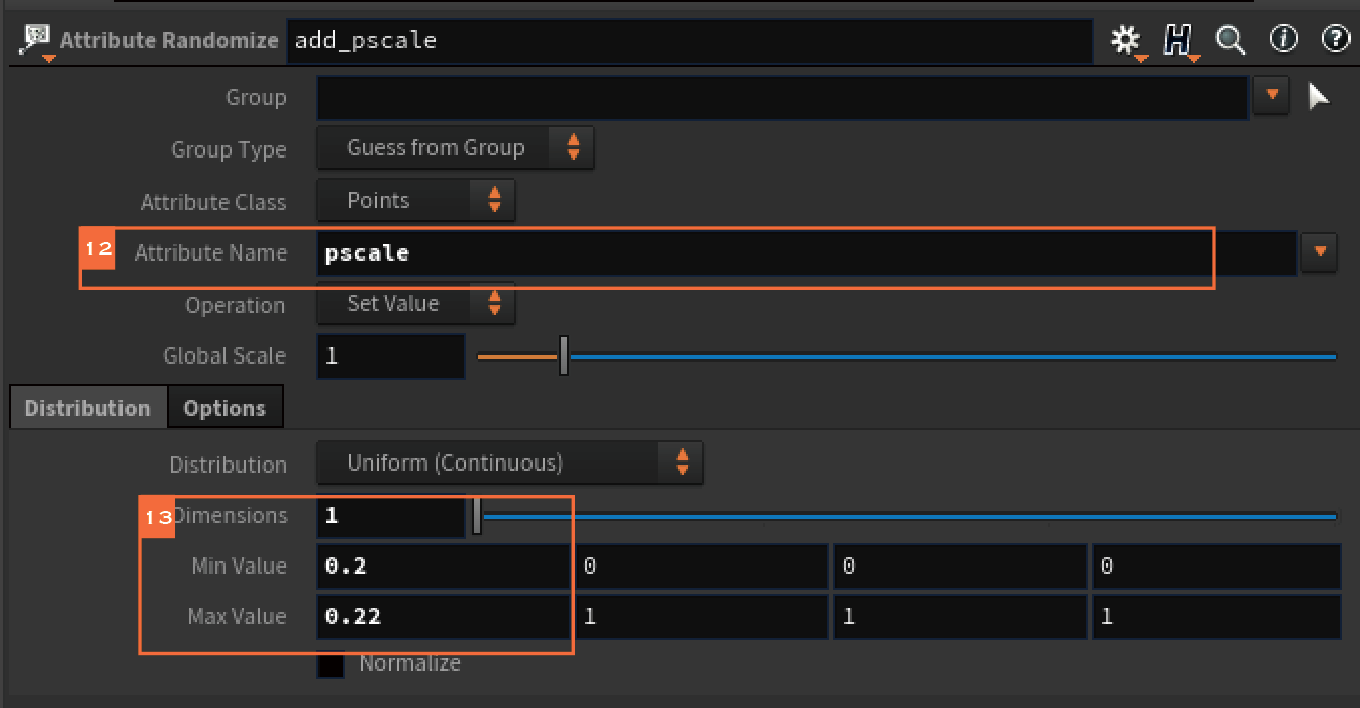Open the Group Type dropdown

coord(455,148)
